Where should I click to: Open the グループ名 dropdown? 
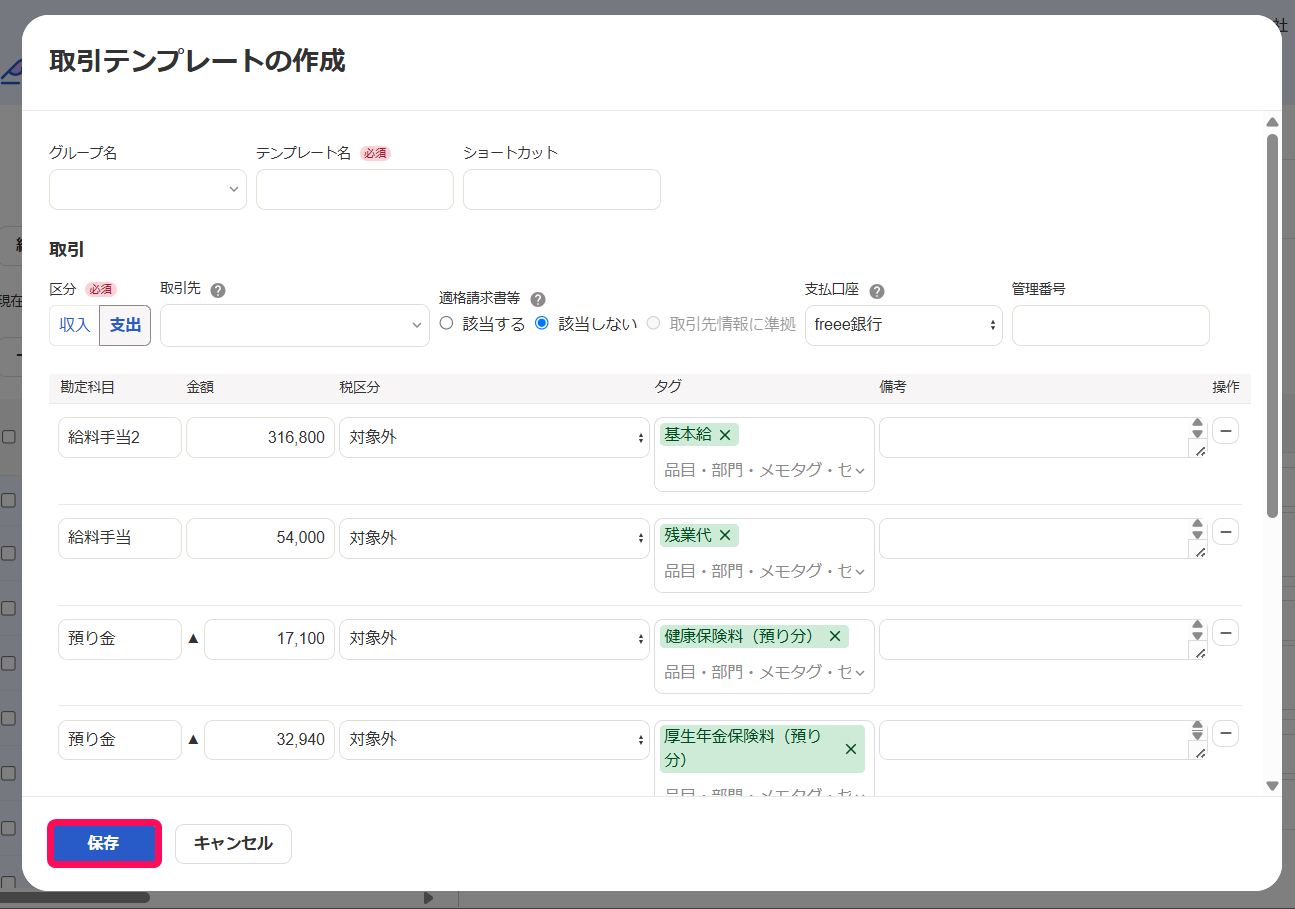pyautogui.click(x=148, y=189)
